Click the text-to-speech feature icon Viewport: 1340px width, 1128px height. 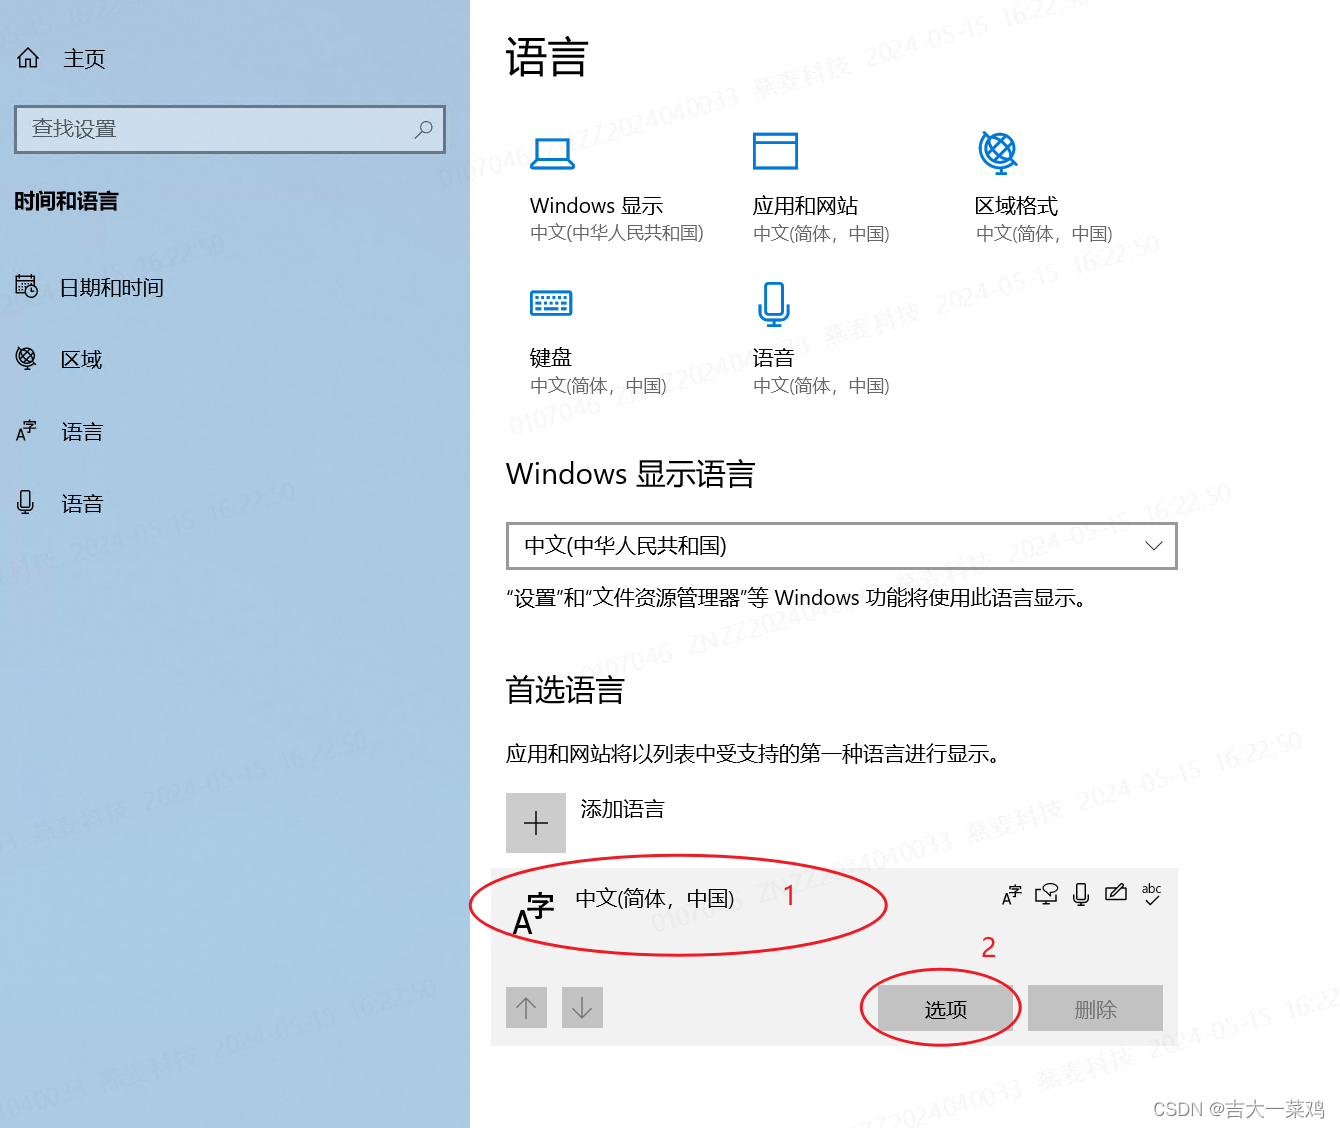point(1046,894)
